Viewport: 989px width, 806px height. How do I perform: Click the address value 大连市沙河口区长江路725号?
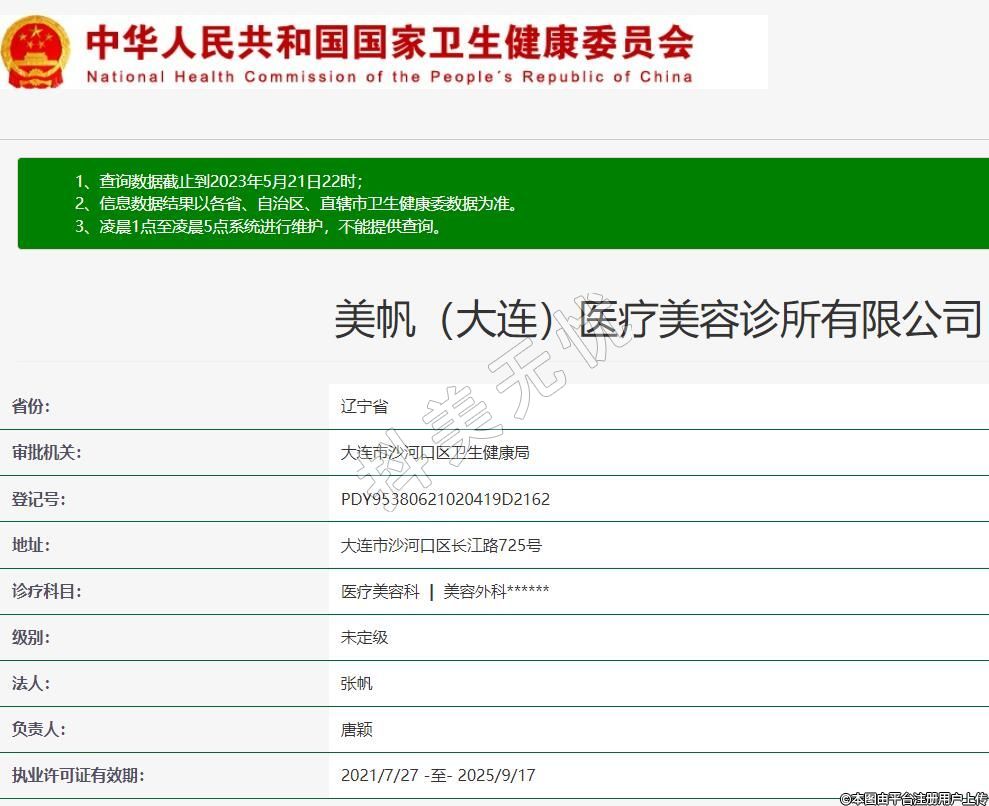pos(441,545)
